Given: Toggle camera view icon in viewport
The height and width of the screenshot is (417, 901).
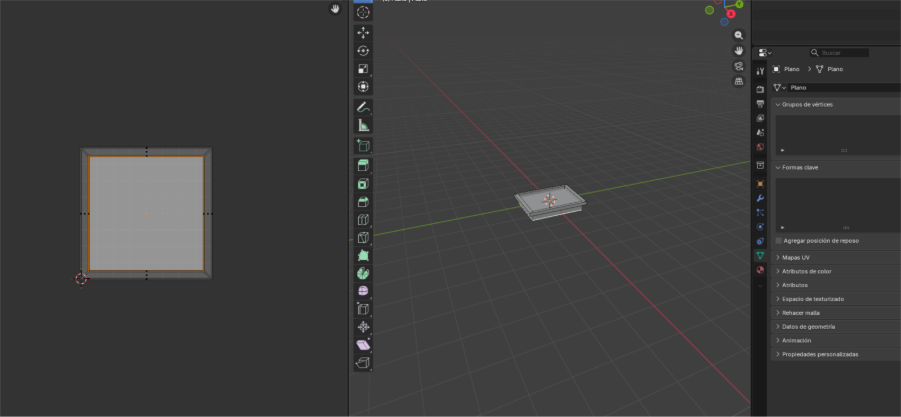Looking at the screenshot, I should click(739, 66).
